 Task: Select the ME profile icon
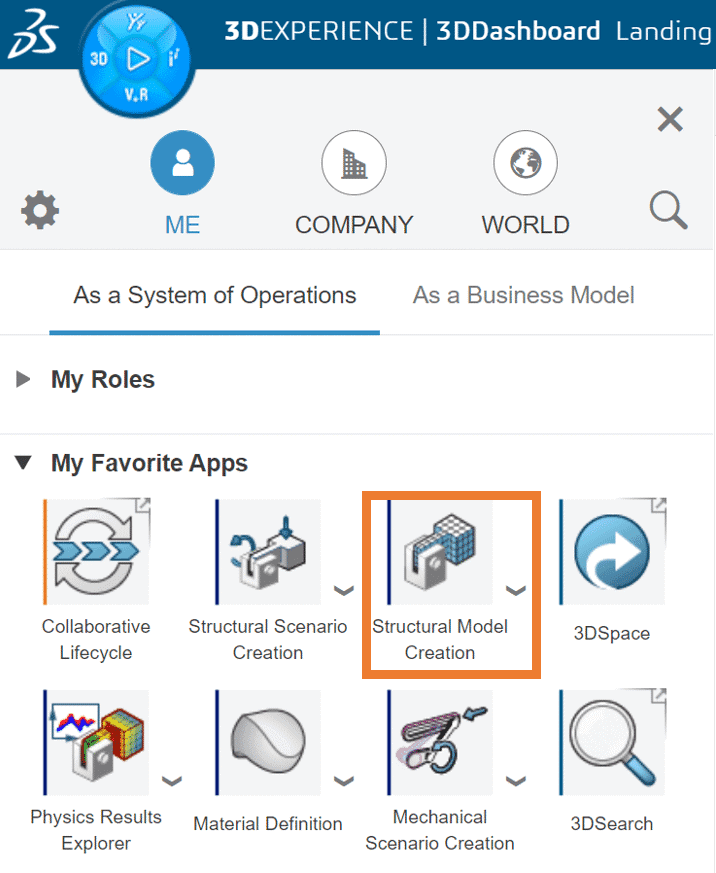(x=183, y=163)
